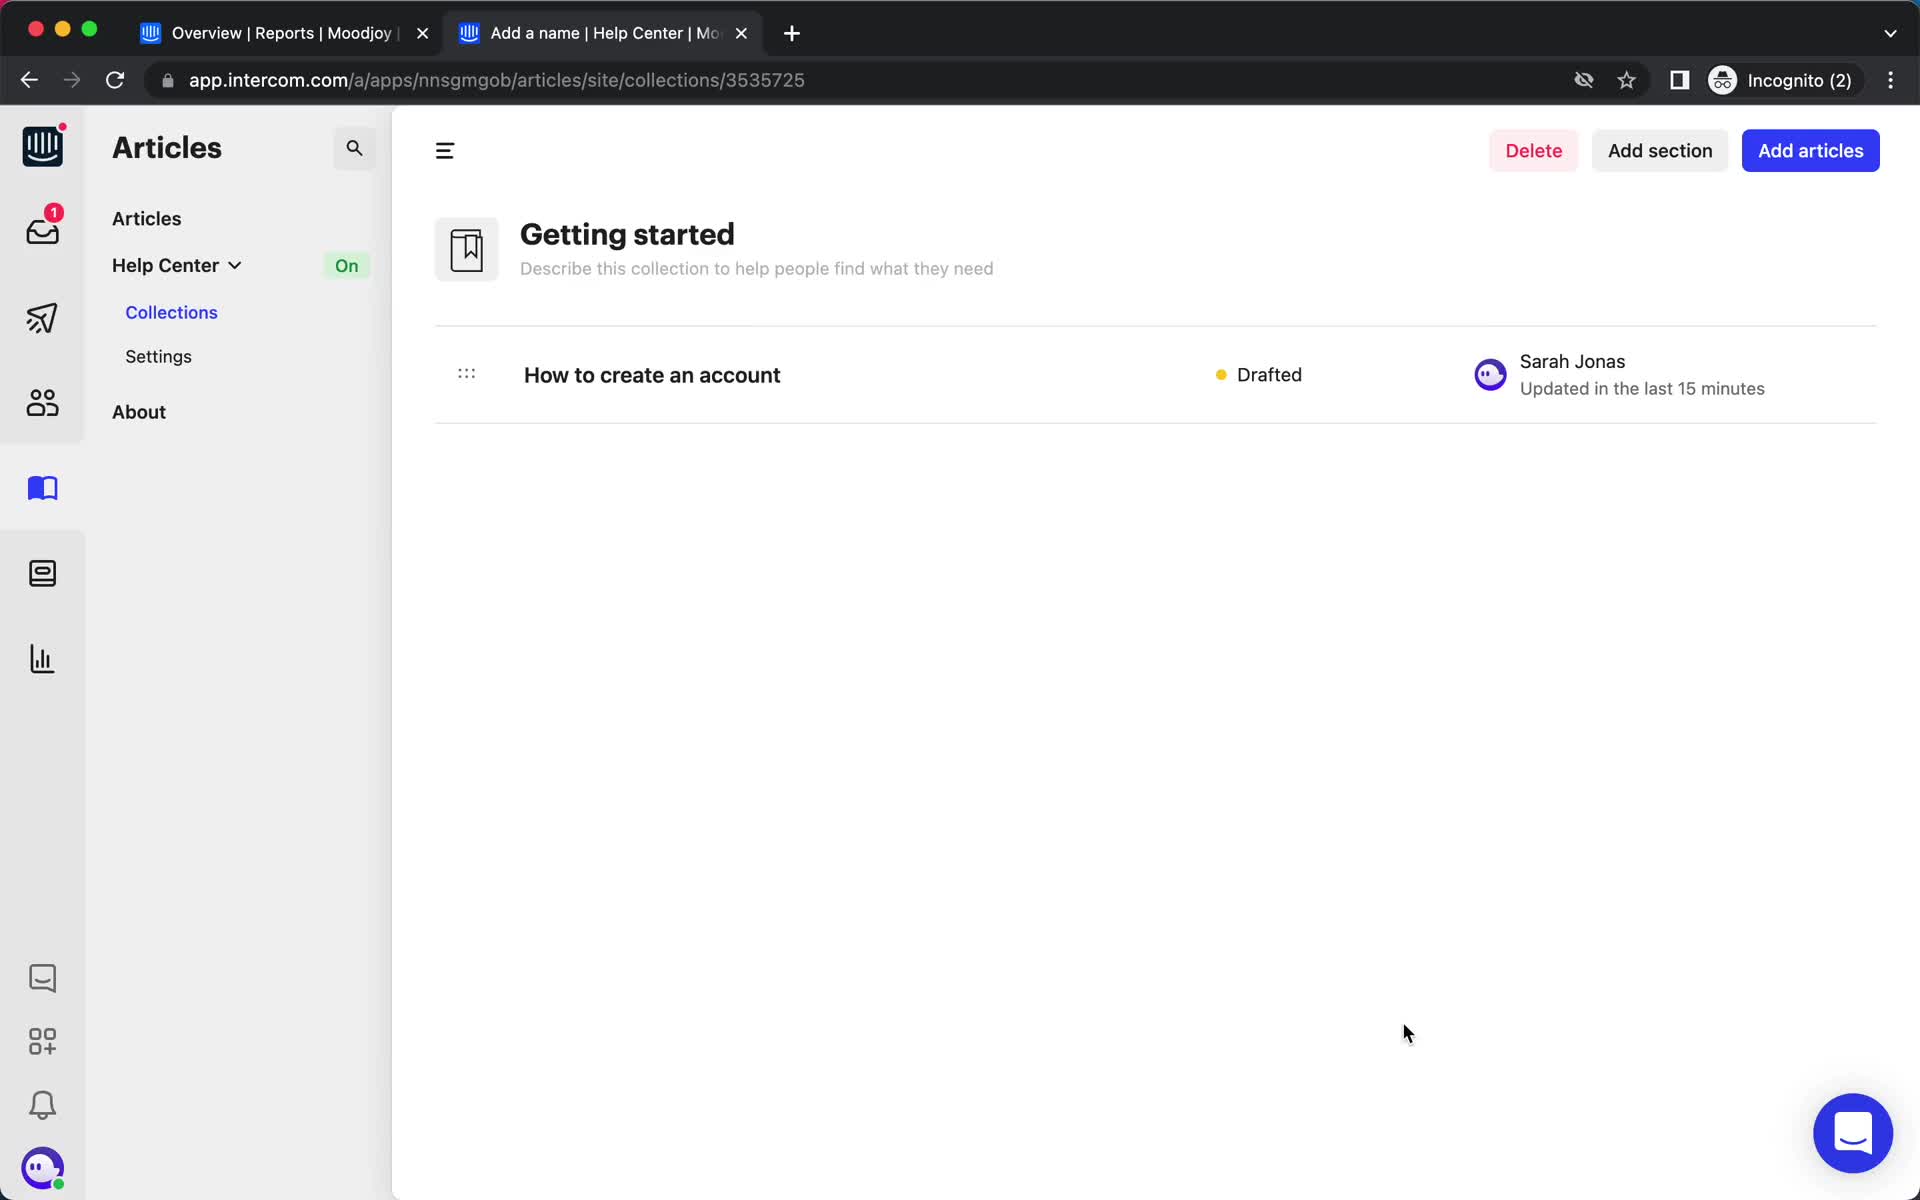Expand the Help Center navigation section

pos(234,264)
